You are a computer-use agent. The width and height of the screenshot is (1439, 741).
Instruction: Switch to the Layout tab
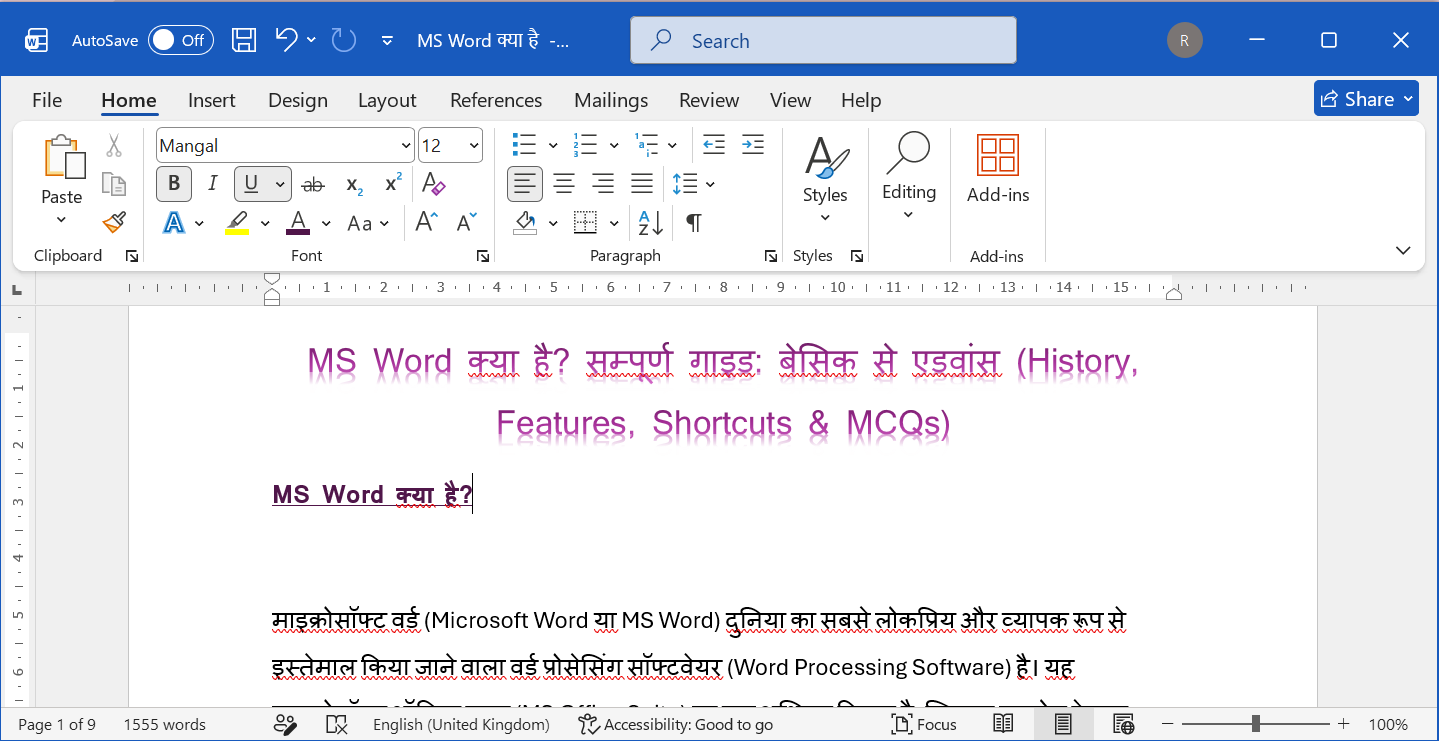(x=387, y=100)
